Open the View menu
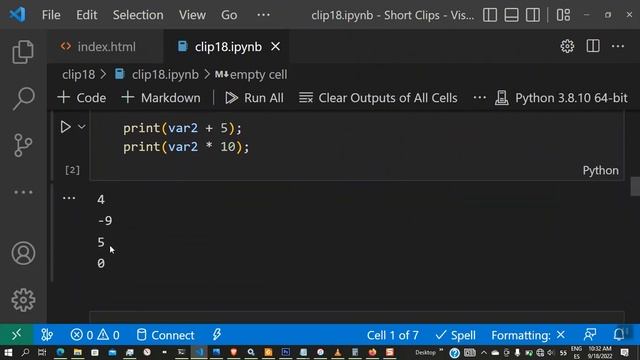 [192, 15]
